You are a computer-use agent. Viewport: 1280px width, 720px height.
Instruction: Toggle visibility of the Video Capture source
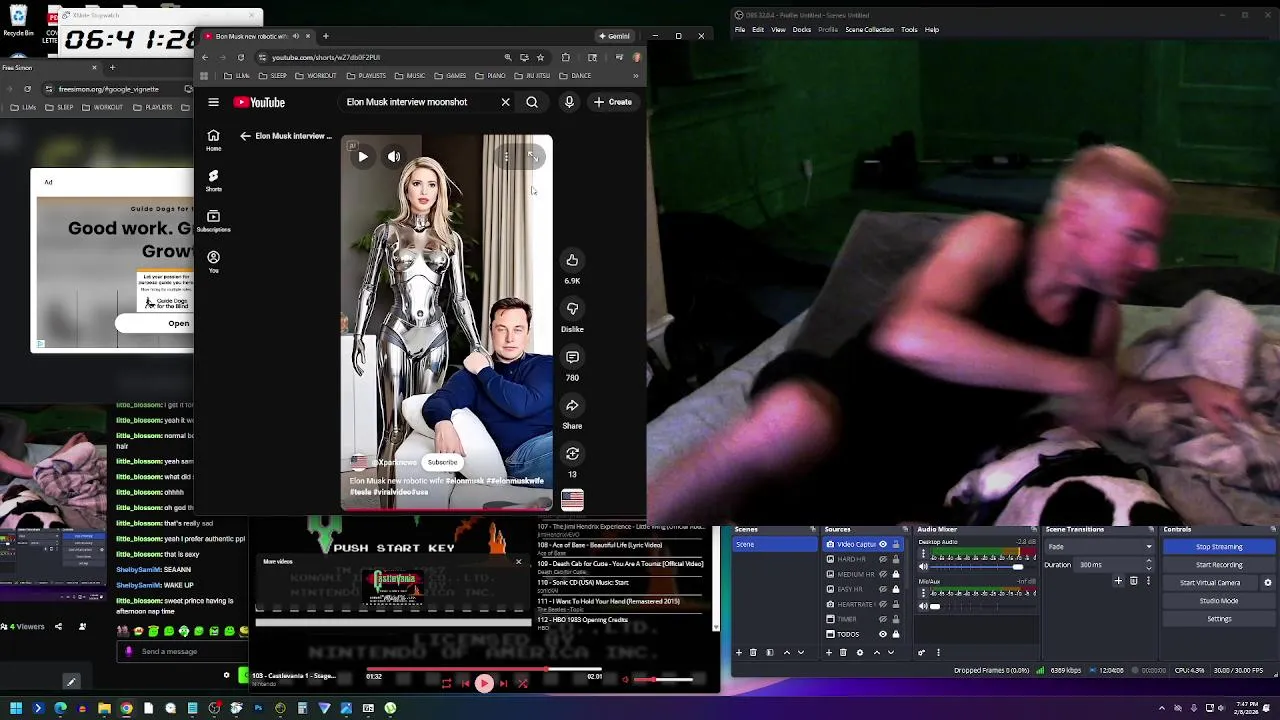883,544
